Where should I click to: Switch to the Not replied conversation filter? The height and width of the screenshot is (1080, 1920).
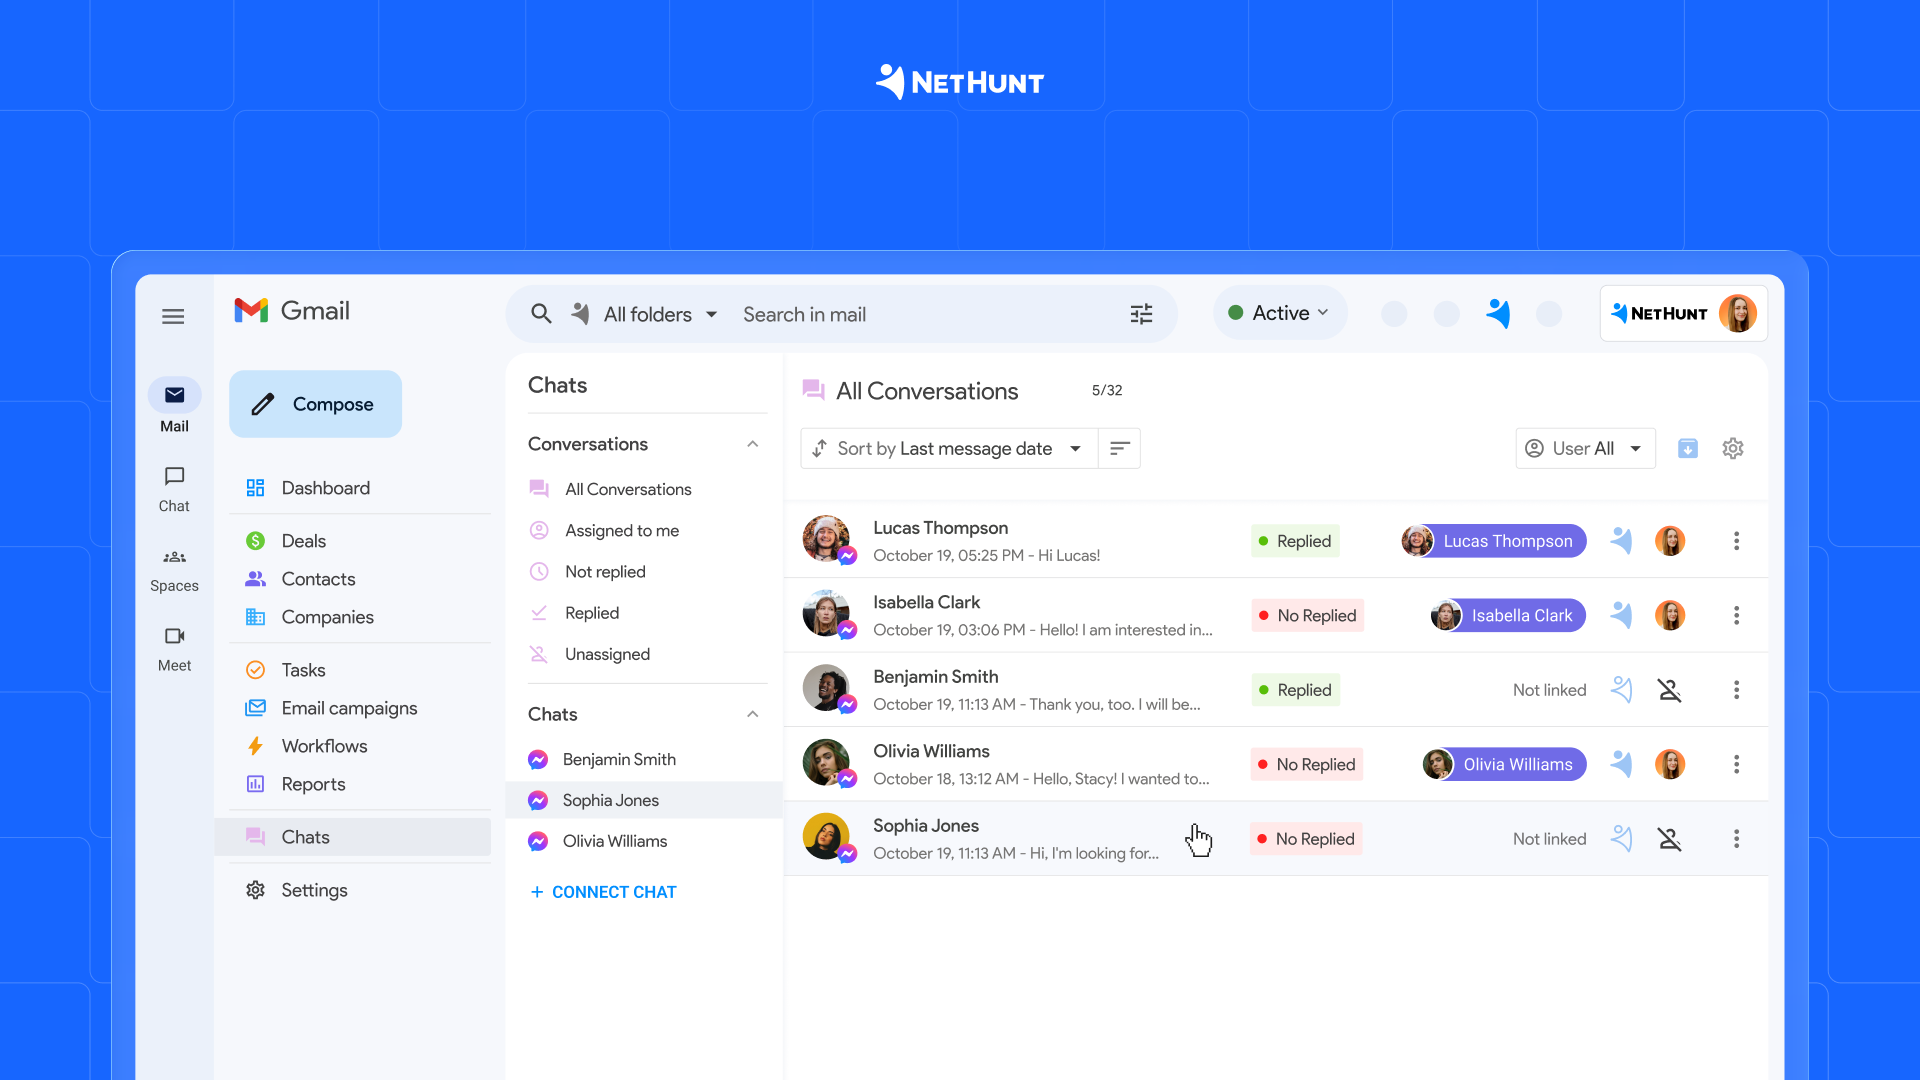click(606, 571)
